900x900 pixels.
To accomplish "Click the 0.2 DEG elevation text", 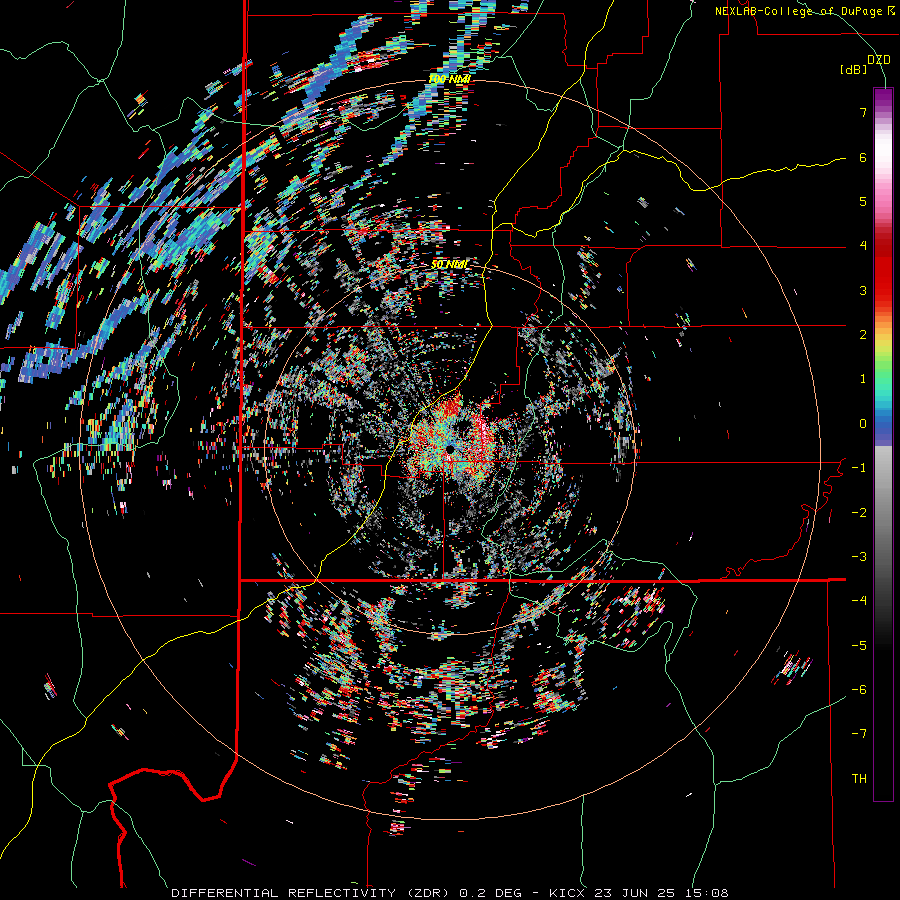I will coord(491,893).
